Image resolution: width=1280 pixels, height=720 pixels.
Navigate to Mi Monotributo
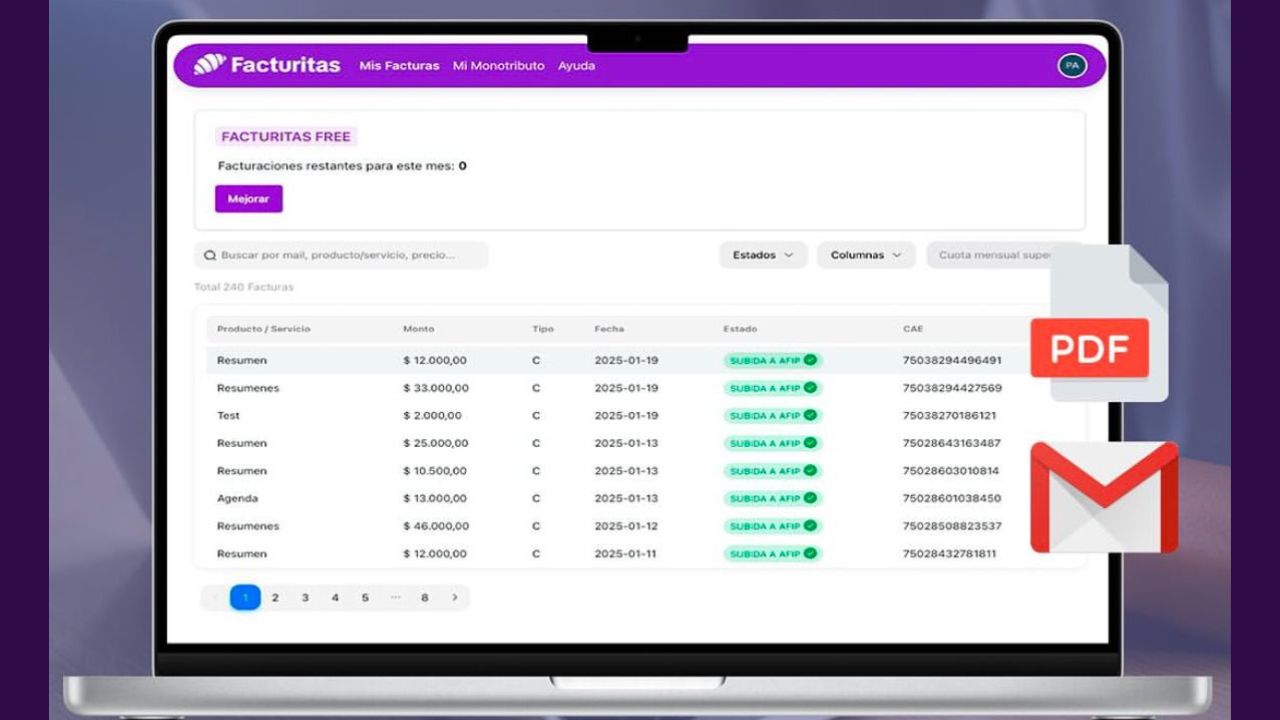[498, 66]
